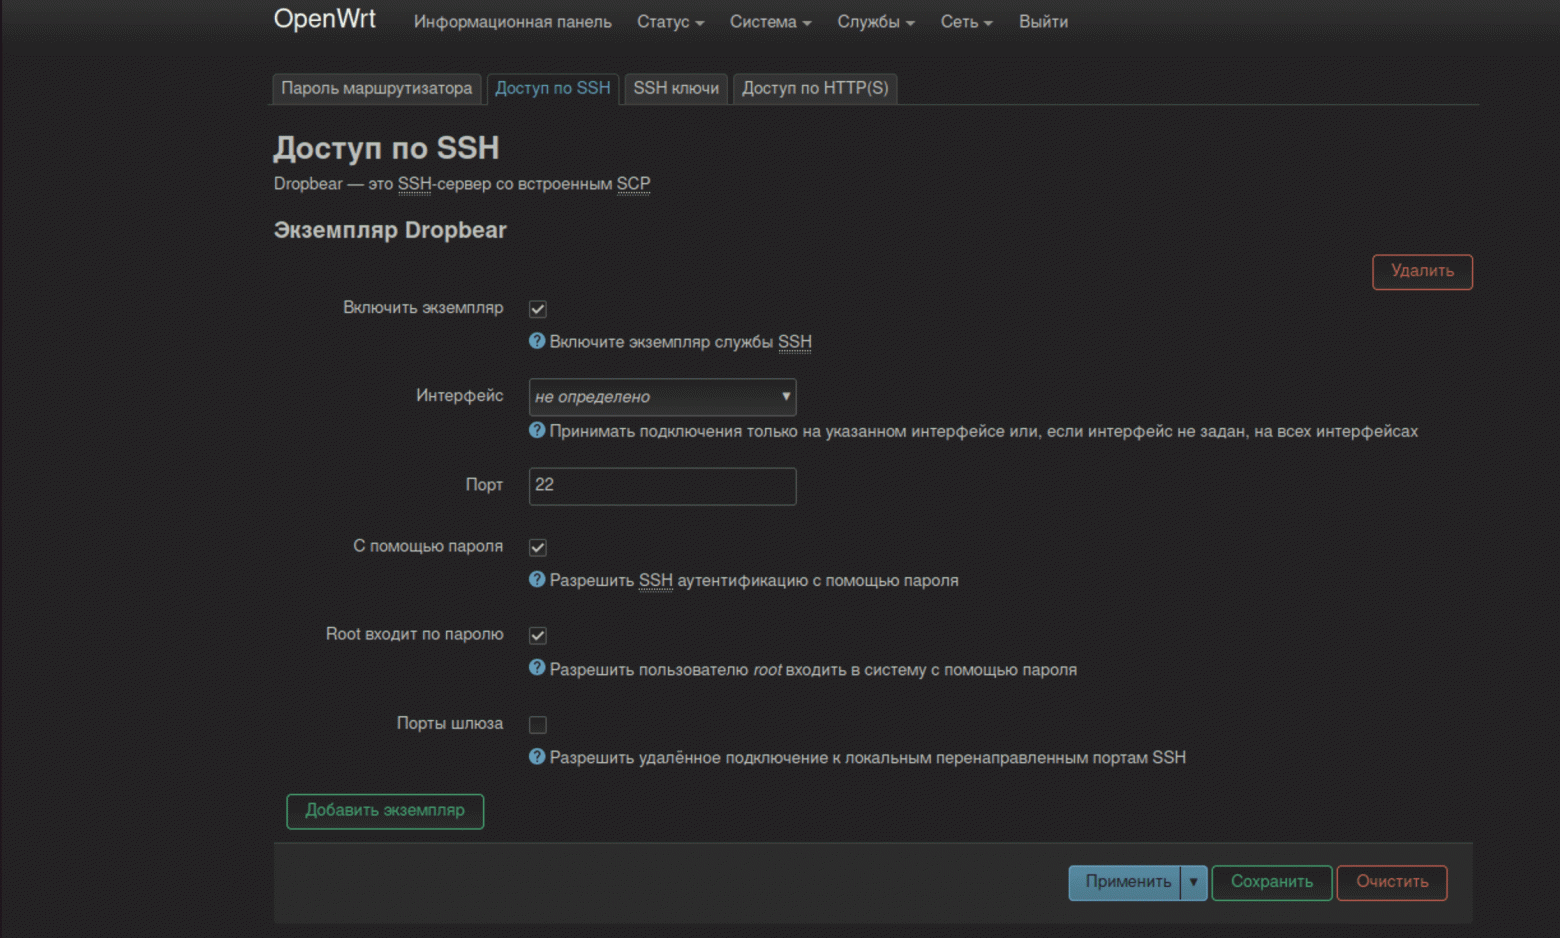Screen dimensions: 1560x938
Task: Click the Применить button
Action: 1126,882
